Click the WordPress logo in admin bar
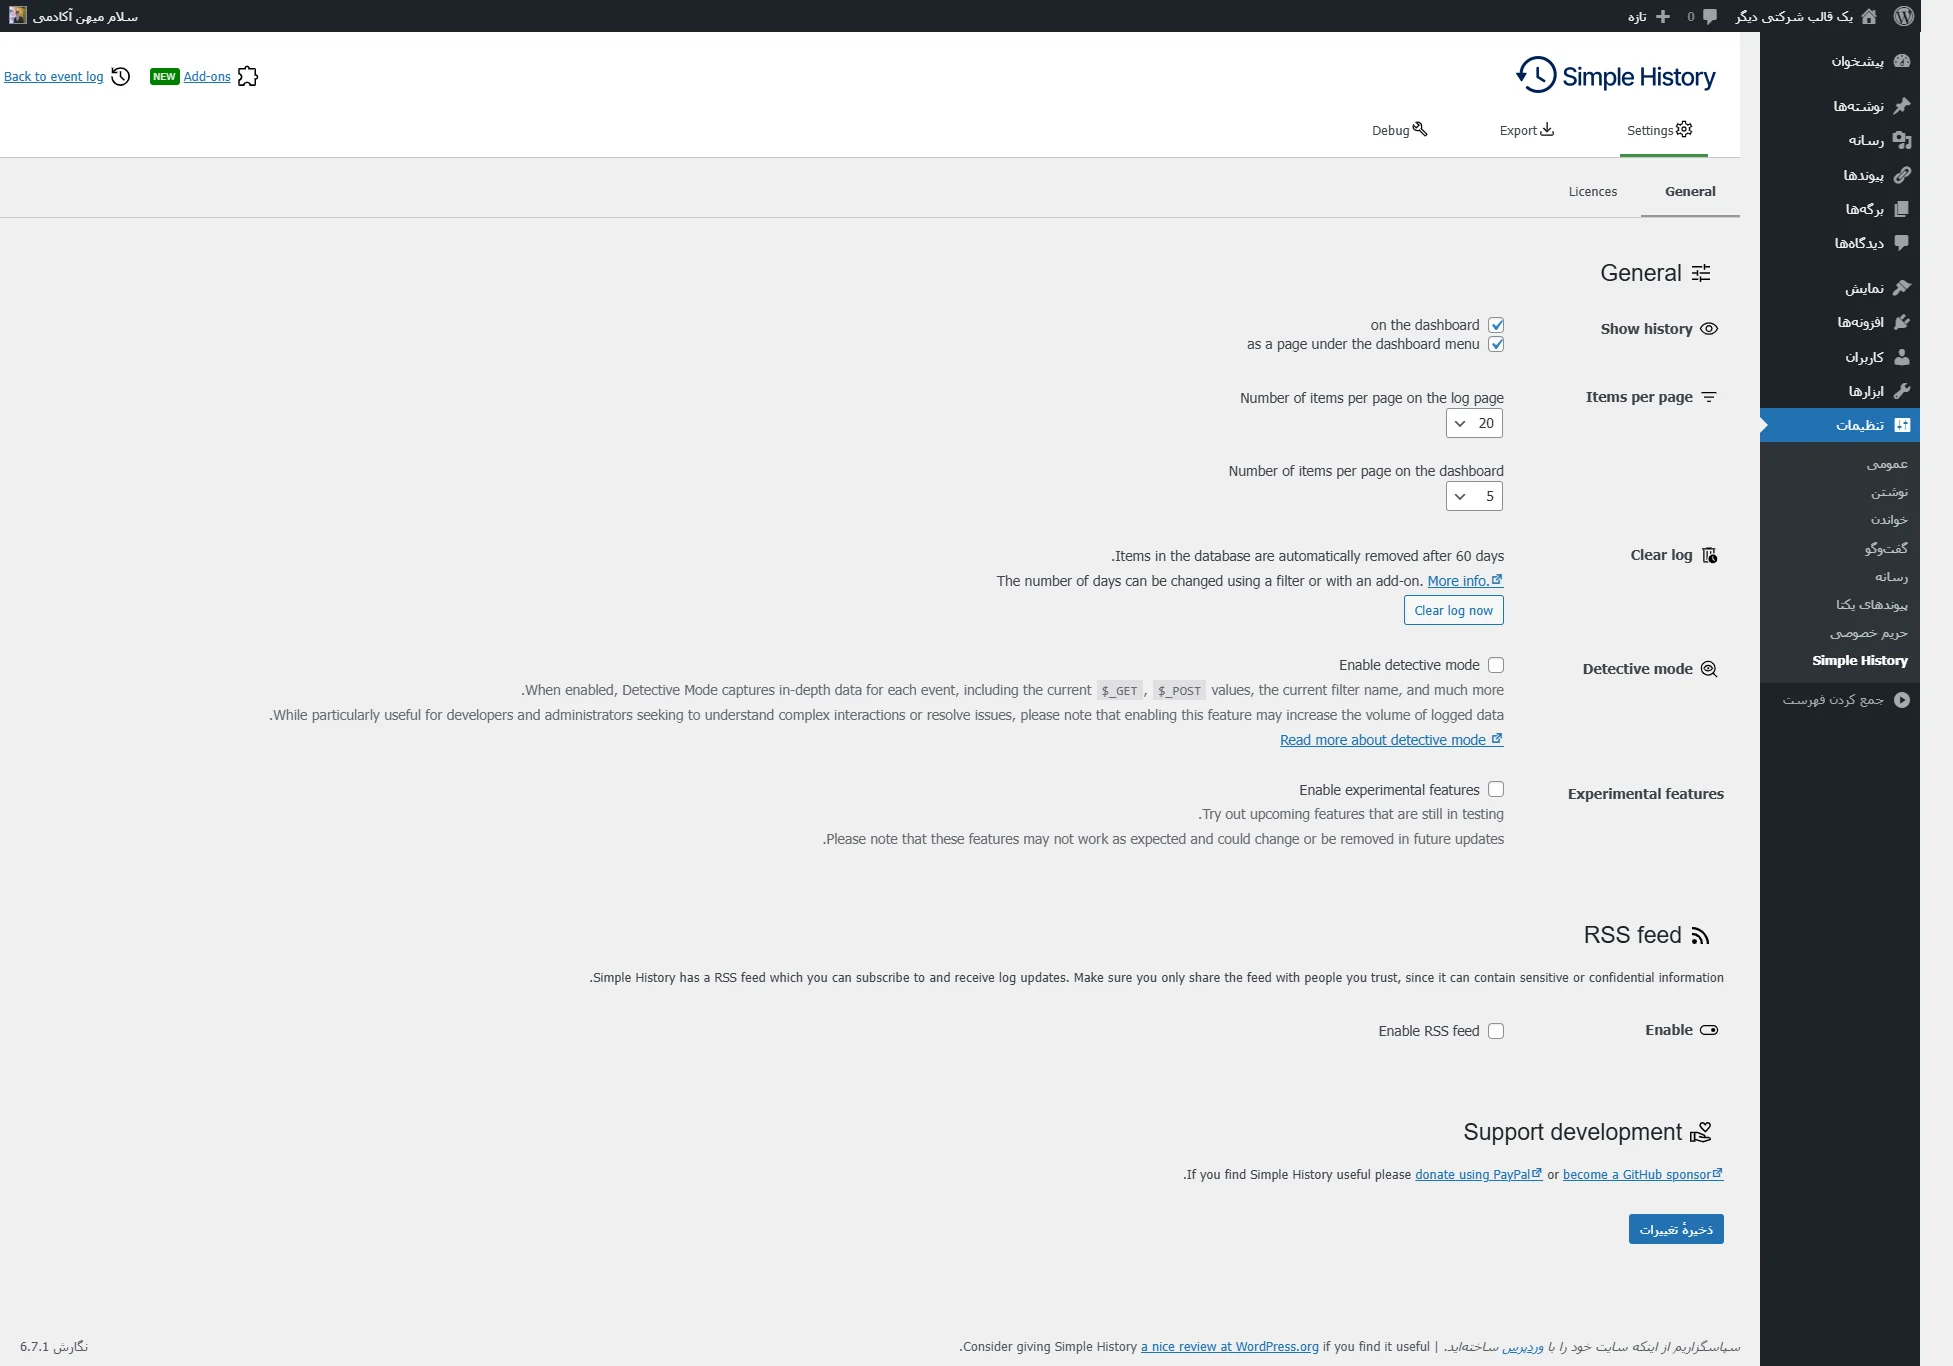 click(x=1903, y=16)
